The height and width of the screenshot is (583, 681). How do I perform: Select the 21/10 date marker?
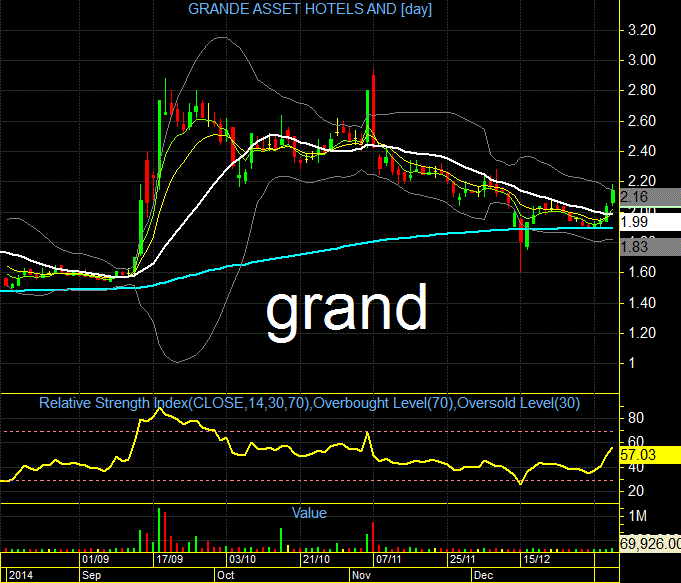point(316,559)
